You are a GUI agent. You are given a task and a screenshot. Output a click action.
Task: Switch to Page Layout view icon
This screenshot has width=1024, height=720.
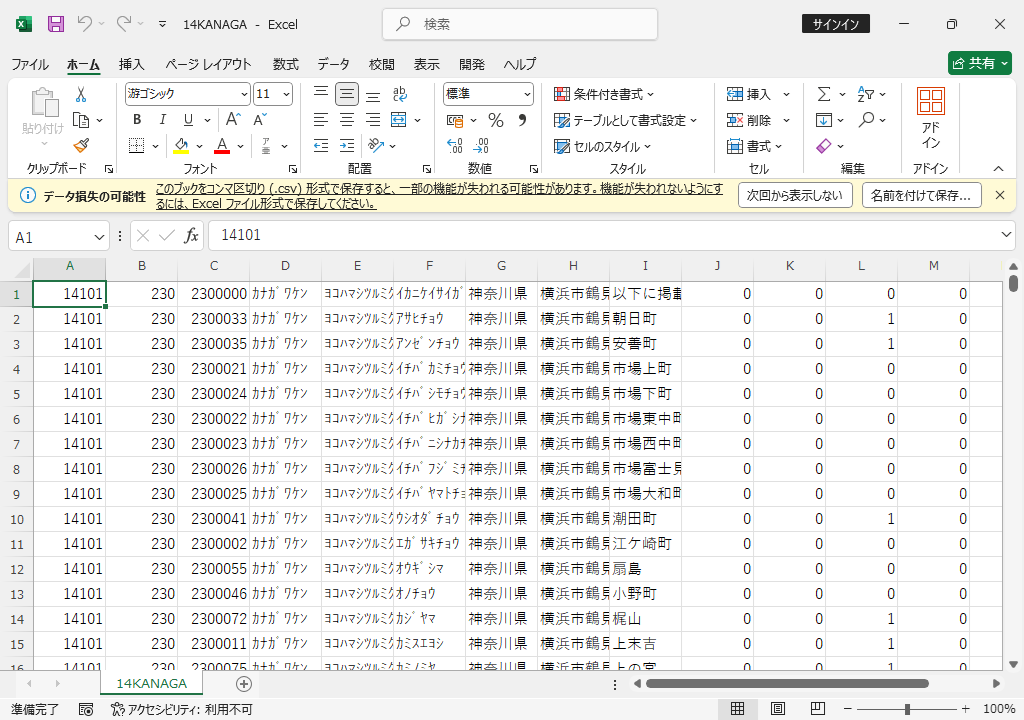coord(777,709)
